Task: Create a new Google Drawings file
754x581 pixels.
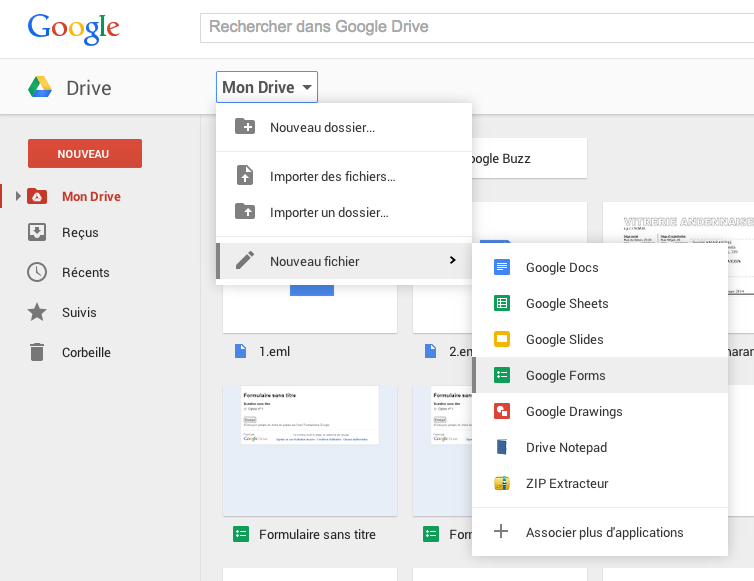Action: coord(600,411)
